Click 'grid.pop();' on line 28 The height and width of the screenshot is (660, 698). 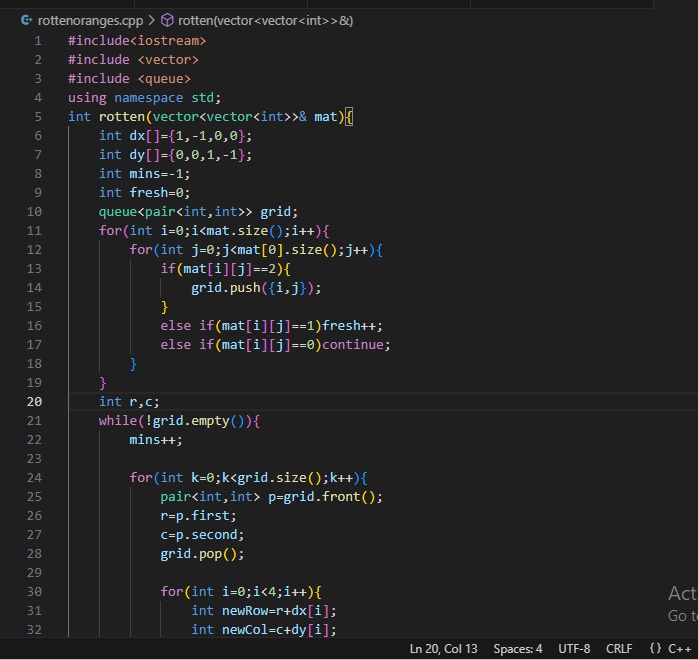coord(202,554)
